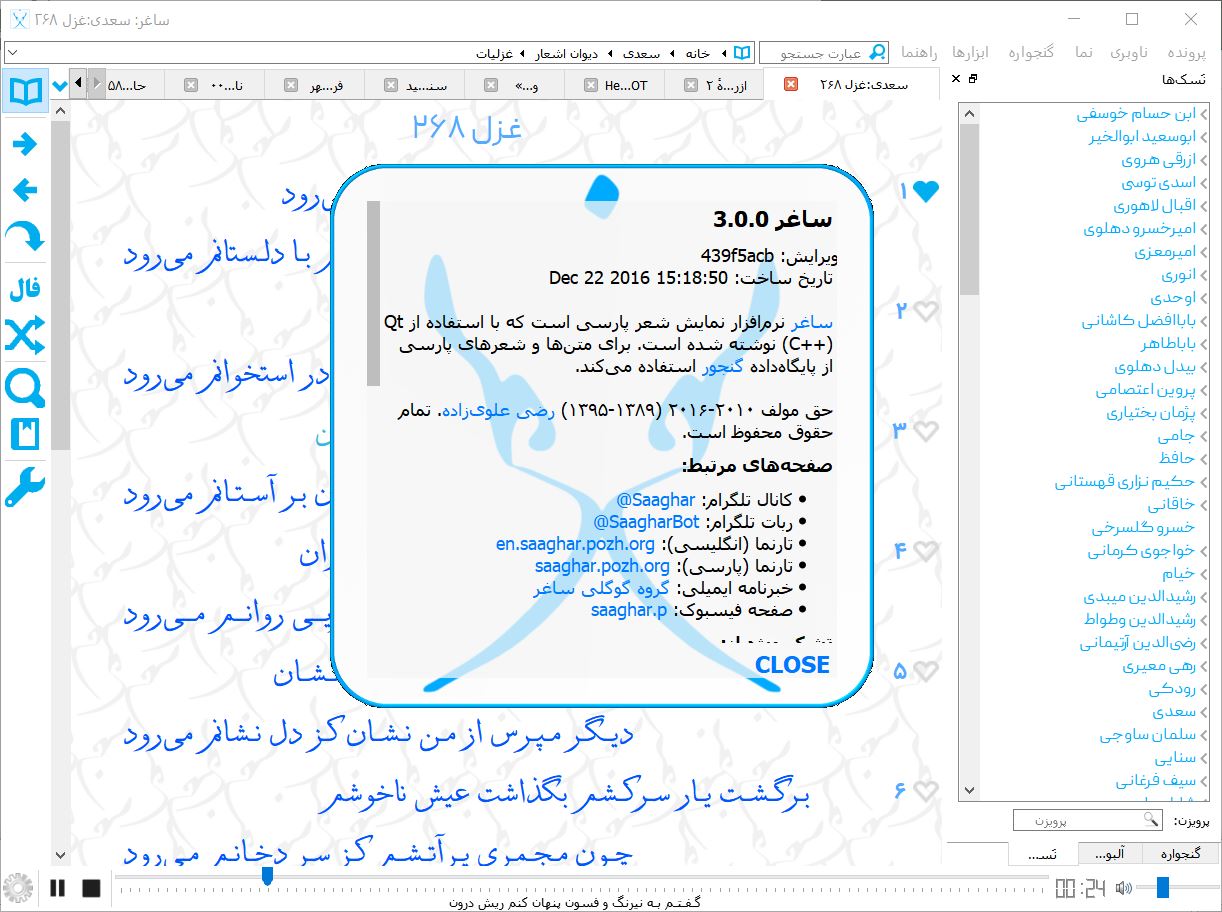Open the راهنما menu
1222x912 pixels.
click(919, 52)
